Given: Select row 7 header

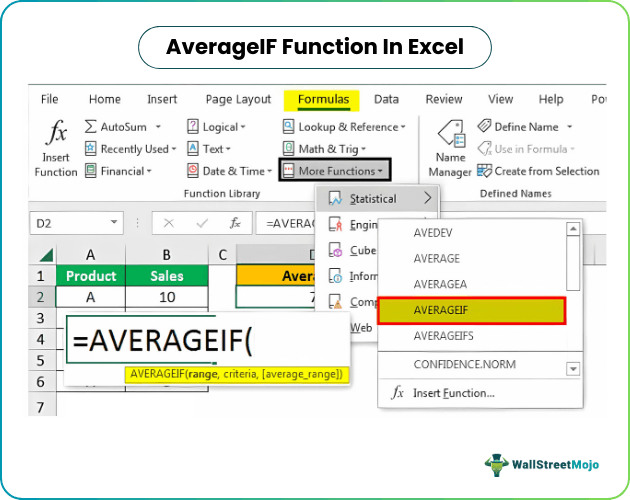Looking at the screenshot, I should click(41, 407).
